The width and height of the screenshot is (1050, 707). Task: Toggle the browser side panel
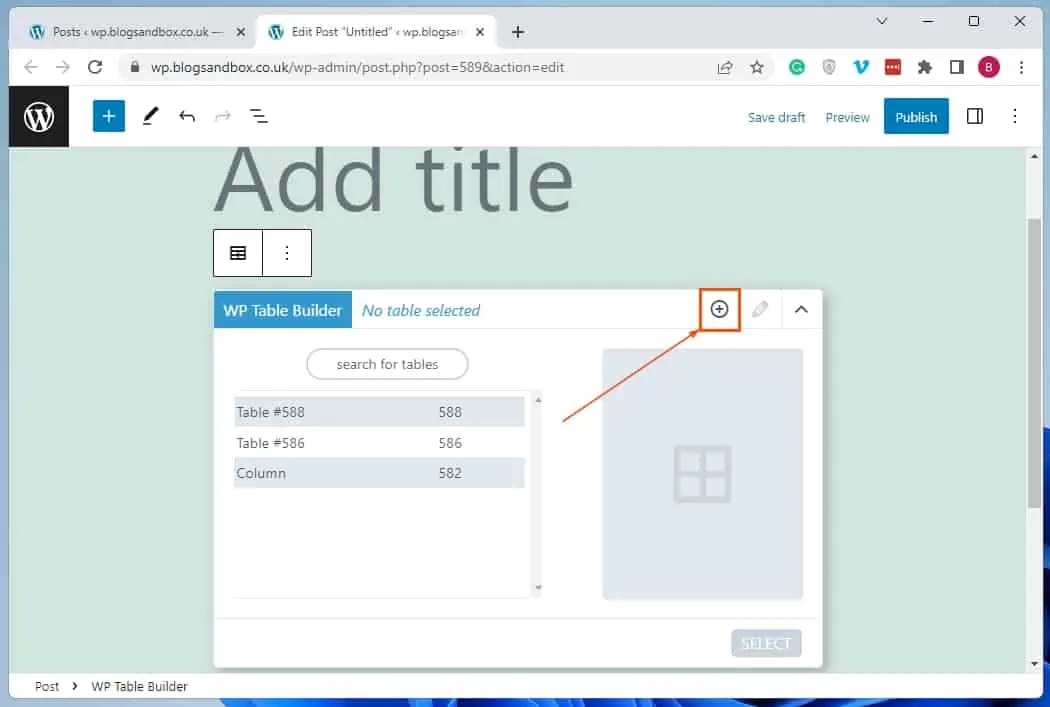point(957,67)
